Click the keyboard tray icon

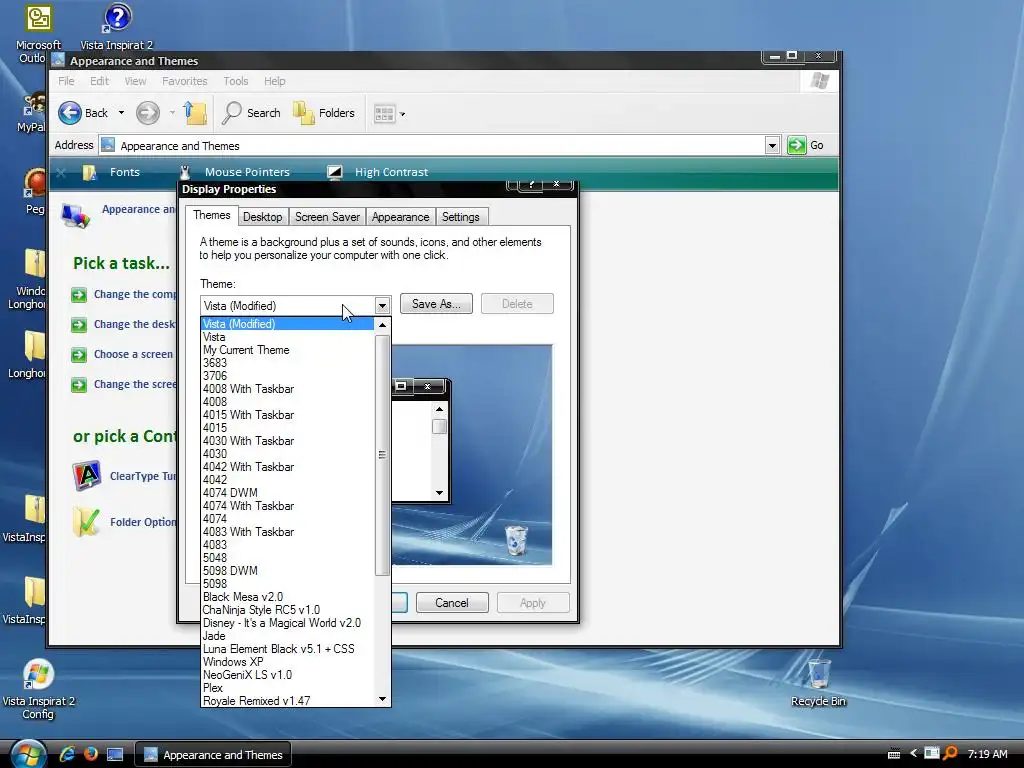894,754
